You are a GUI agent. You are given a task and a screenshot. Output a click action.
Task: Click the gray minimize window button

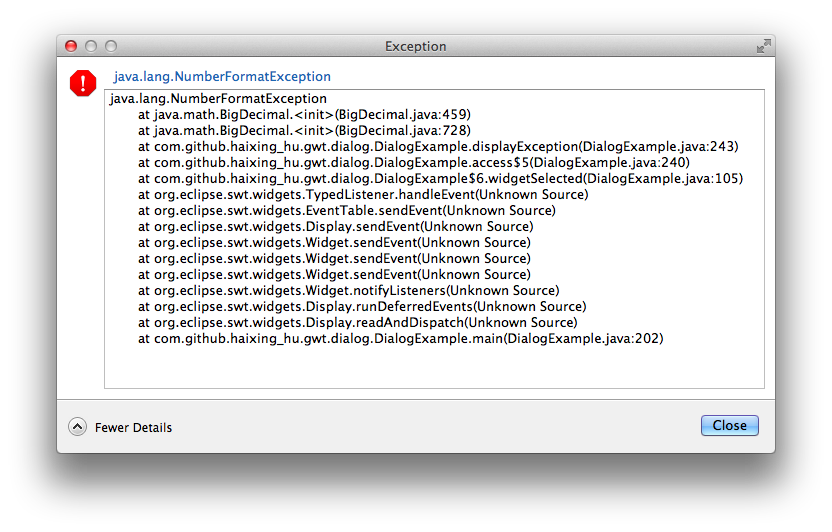tap(91, 46)
